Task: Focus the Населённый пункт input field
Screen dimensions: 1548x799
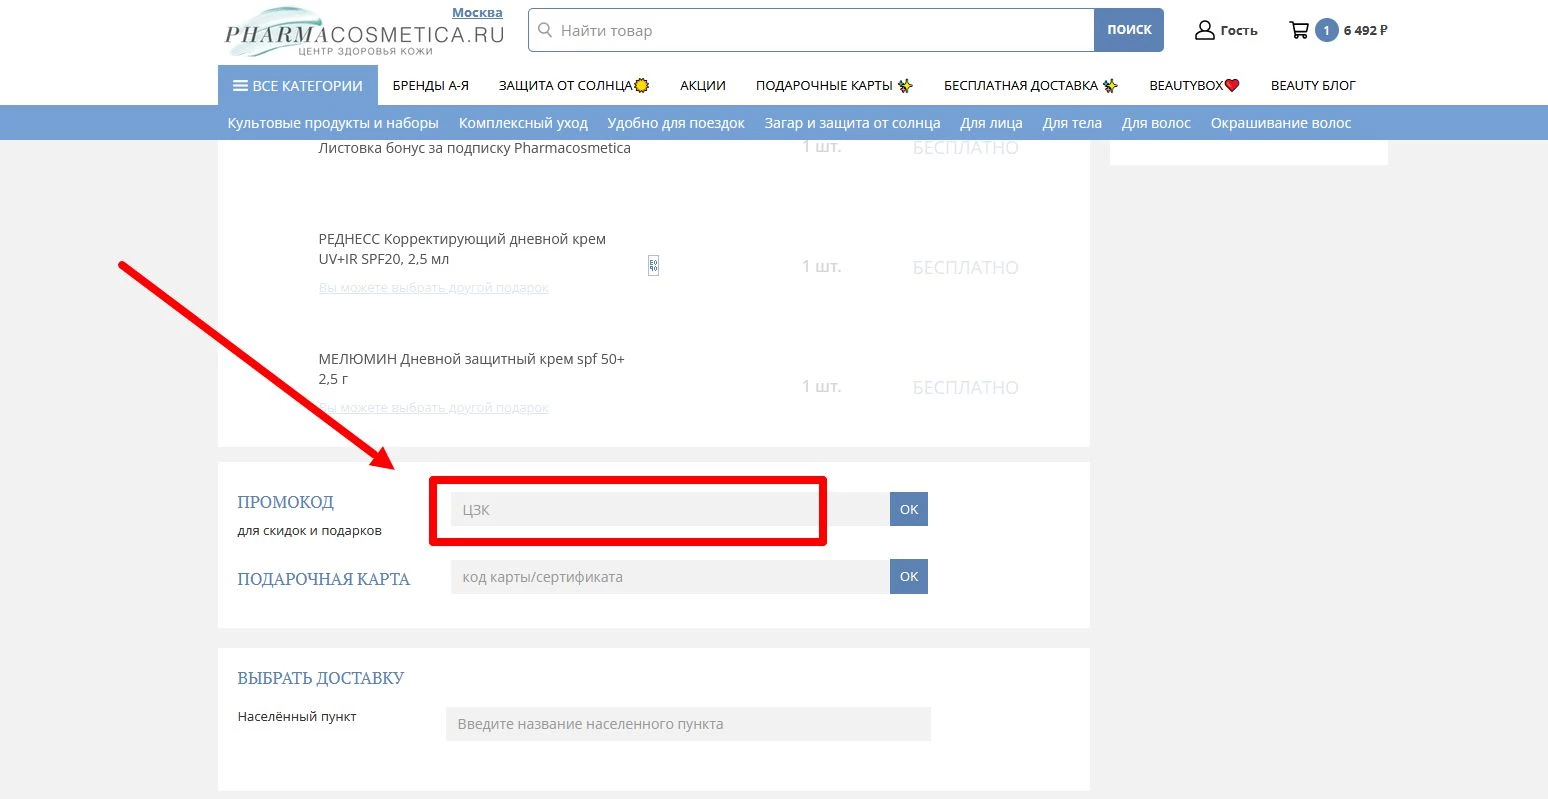Action: pos(688,724)
